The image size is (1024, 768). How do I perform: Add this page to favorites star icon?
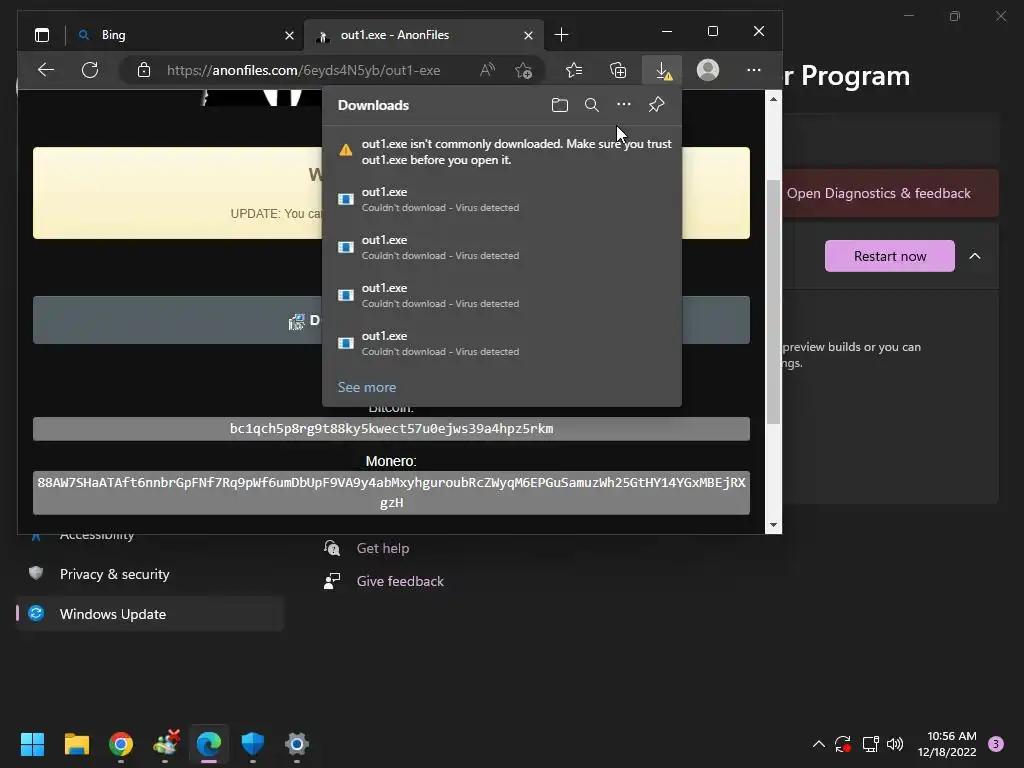(x=523, y=70)
